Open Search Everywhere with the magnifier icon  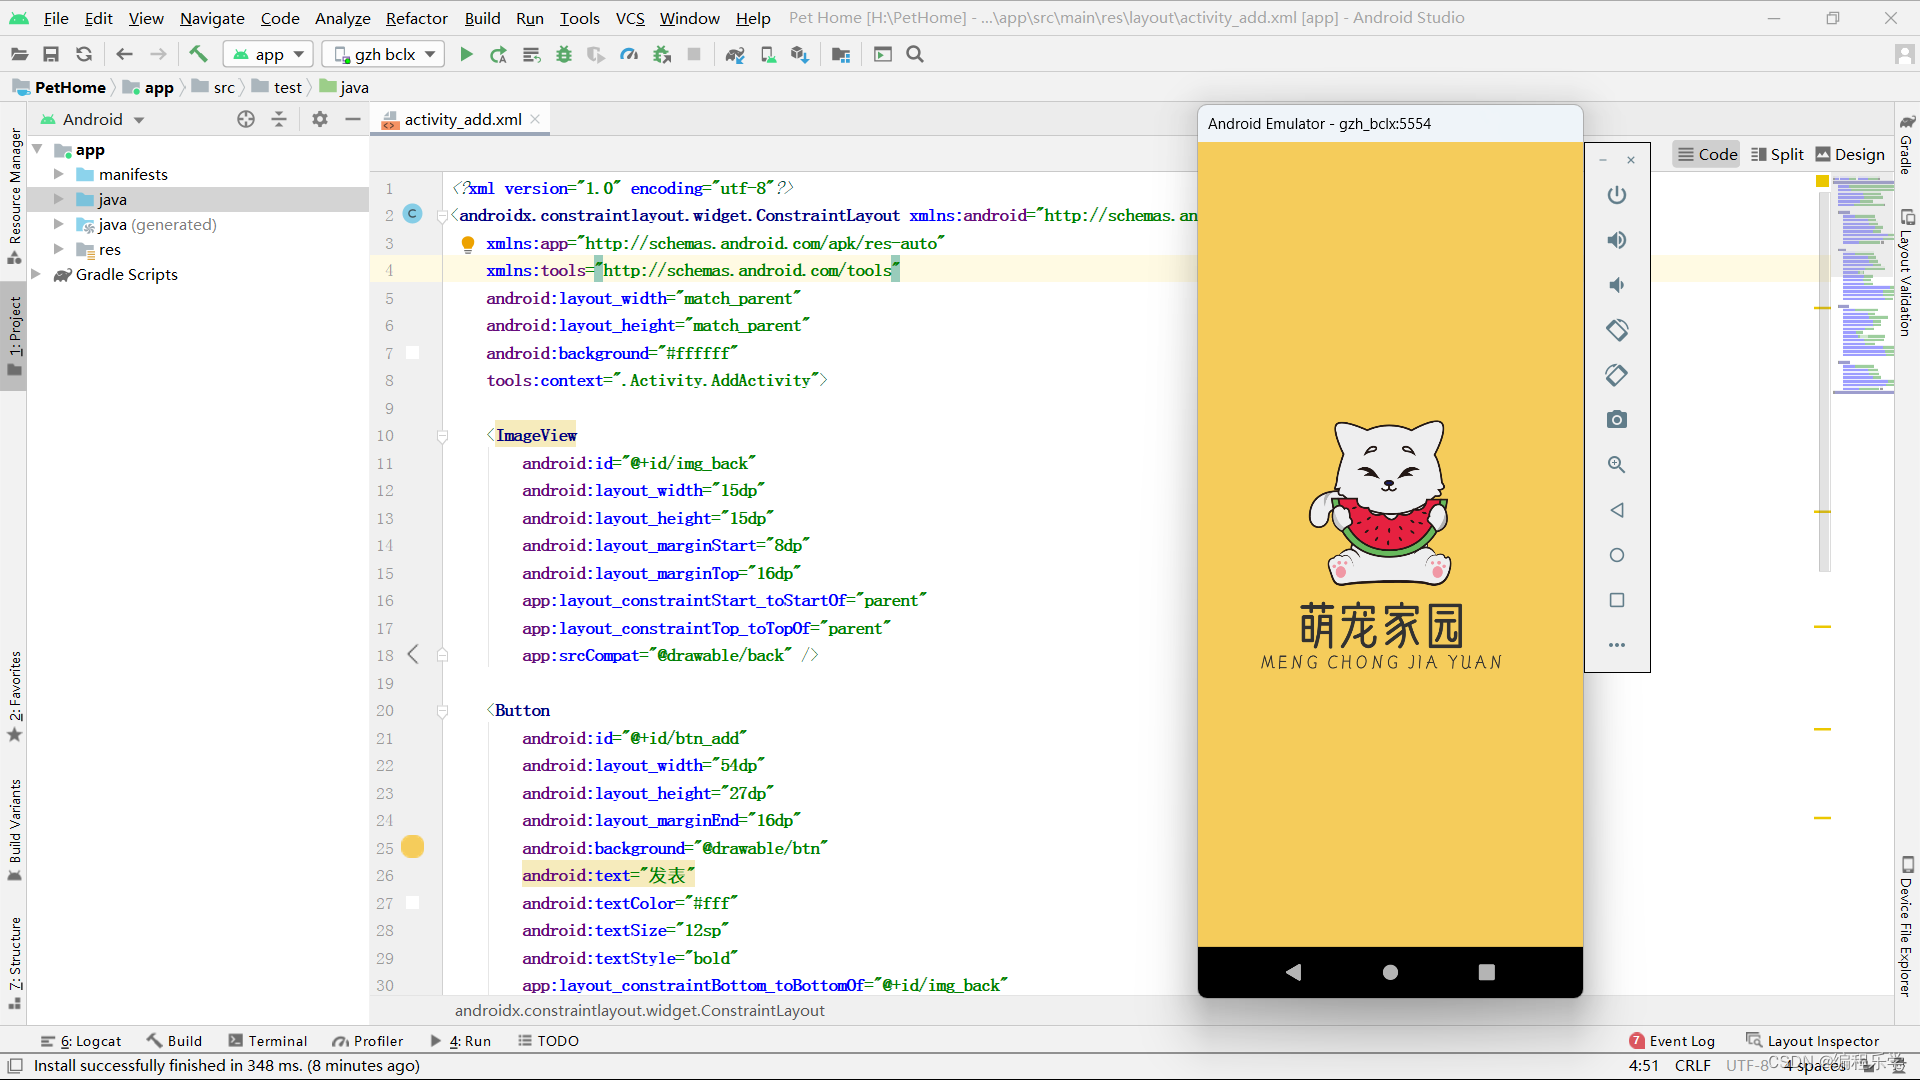pyautogui.click(x=914, y=54)
